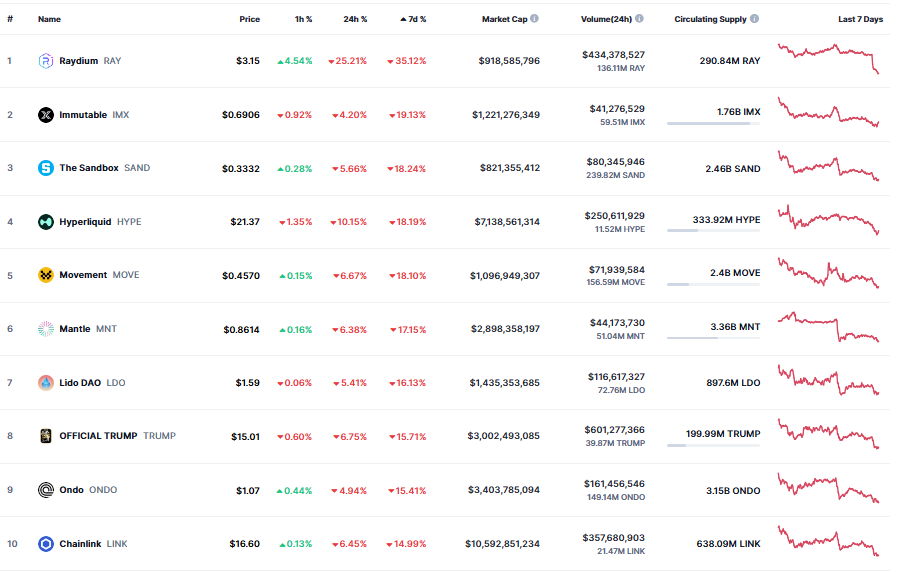Viewport: 900px width, 572px height.
Task: Sort by the Price column header
Action: 250,20
